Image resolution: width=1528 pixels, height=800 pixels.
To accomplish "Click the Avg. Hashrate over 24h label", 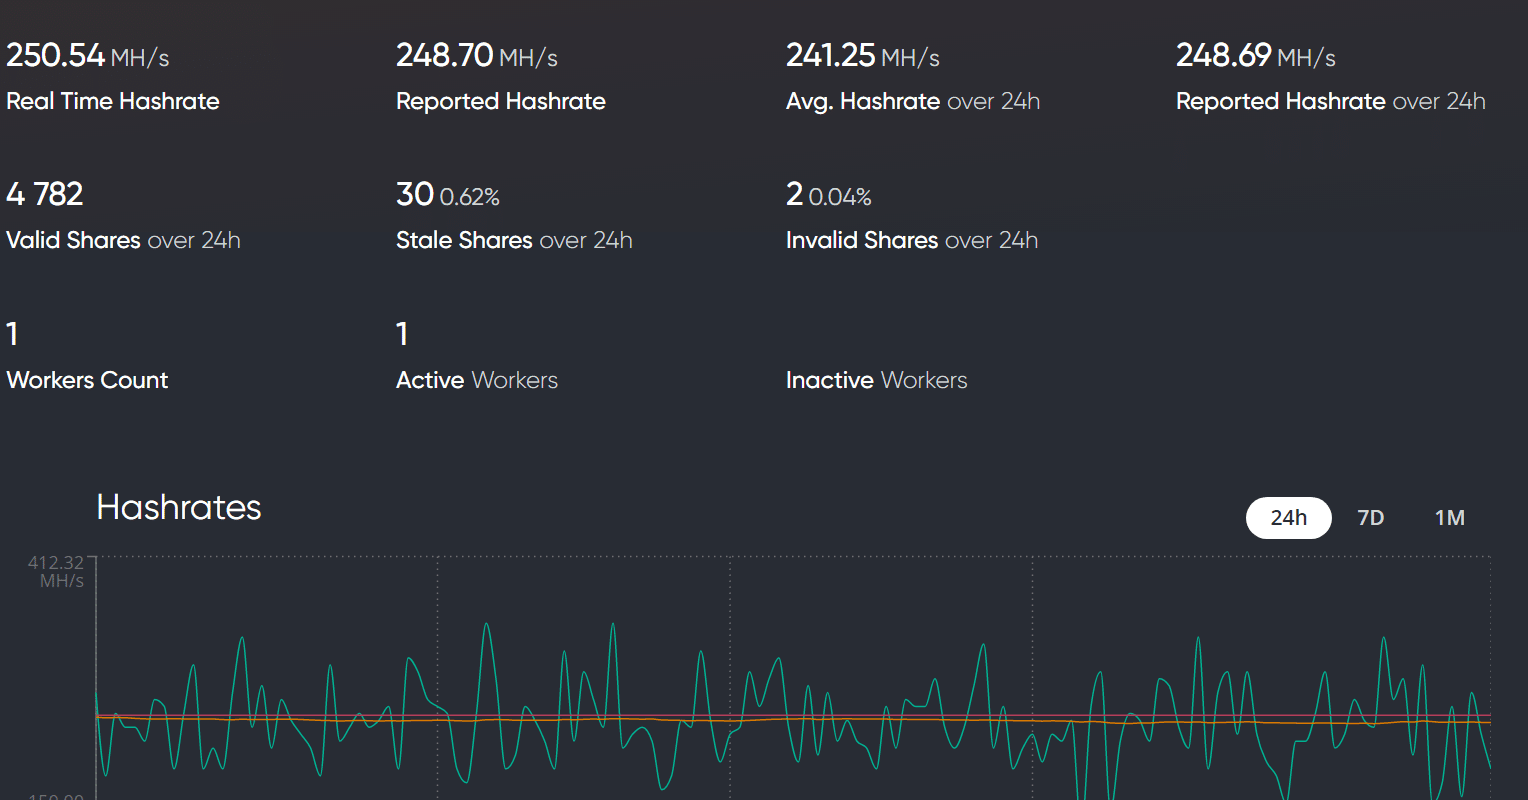I will (x=913, y=101).
